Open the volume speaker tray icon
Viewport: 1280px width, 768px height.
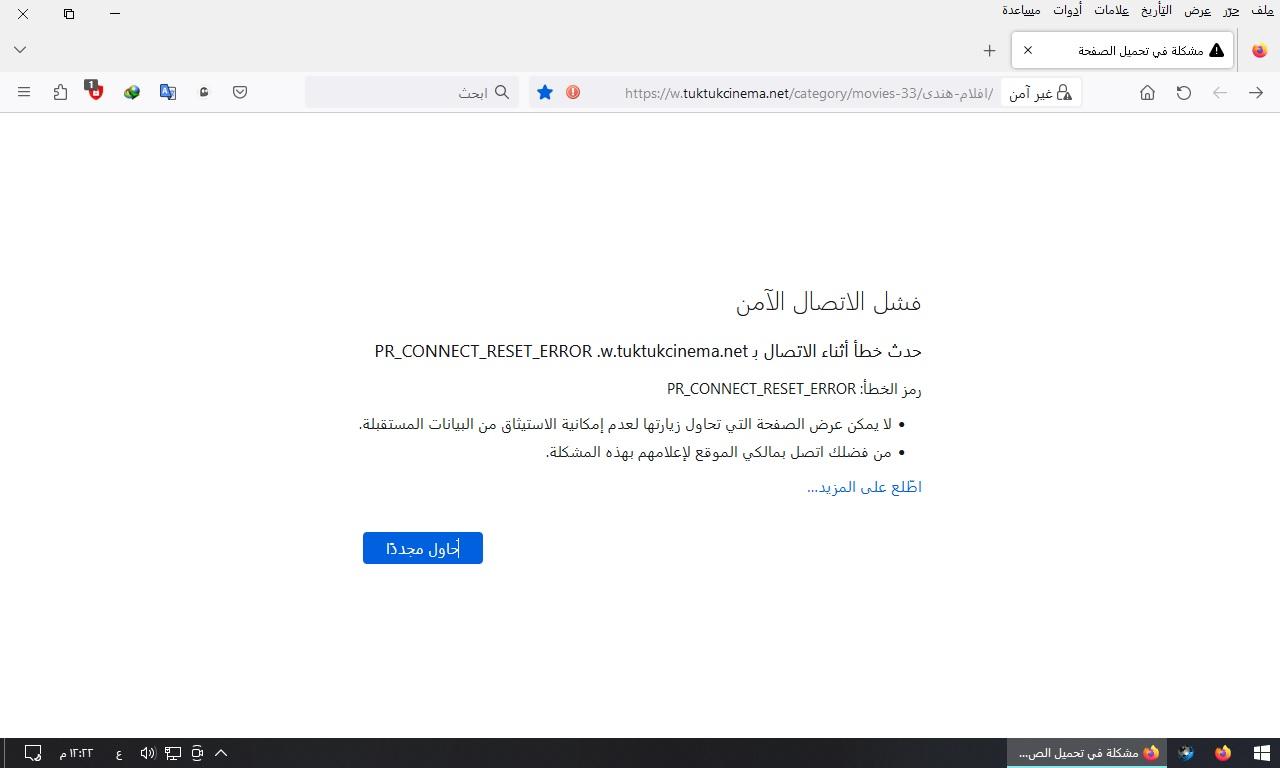pyautogui.click(x=148, y=753)
